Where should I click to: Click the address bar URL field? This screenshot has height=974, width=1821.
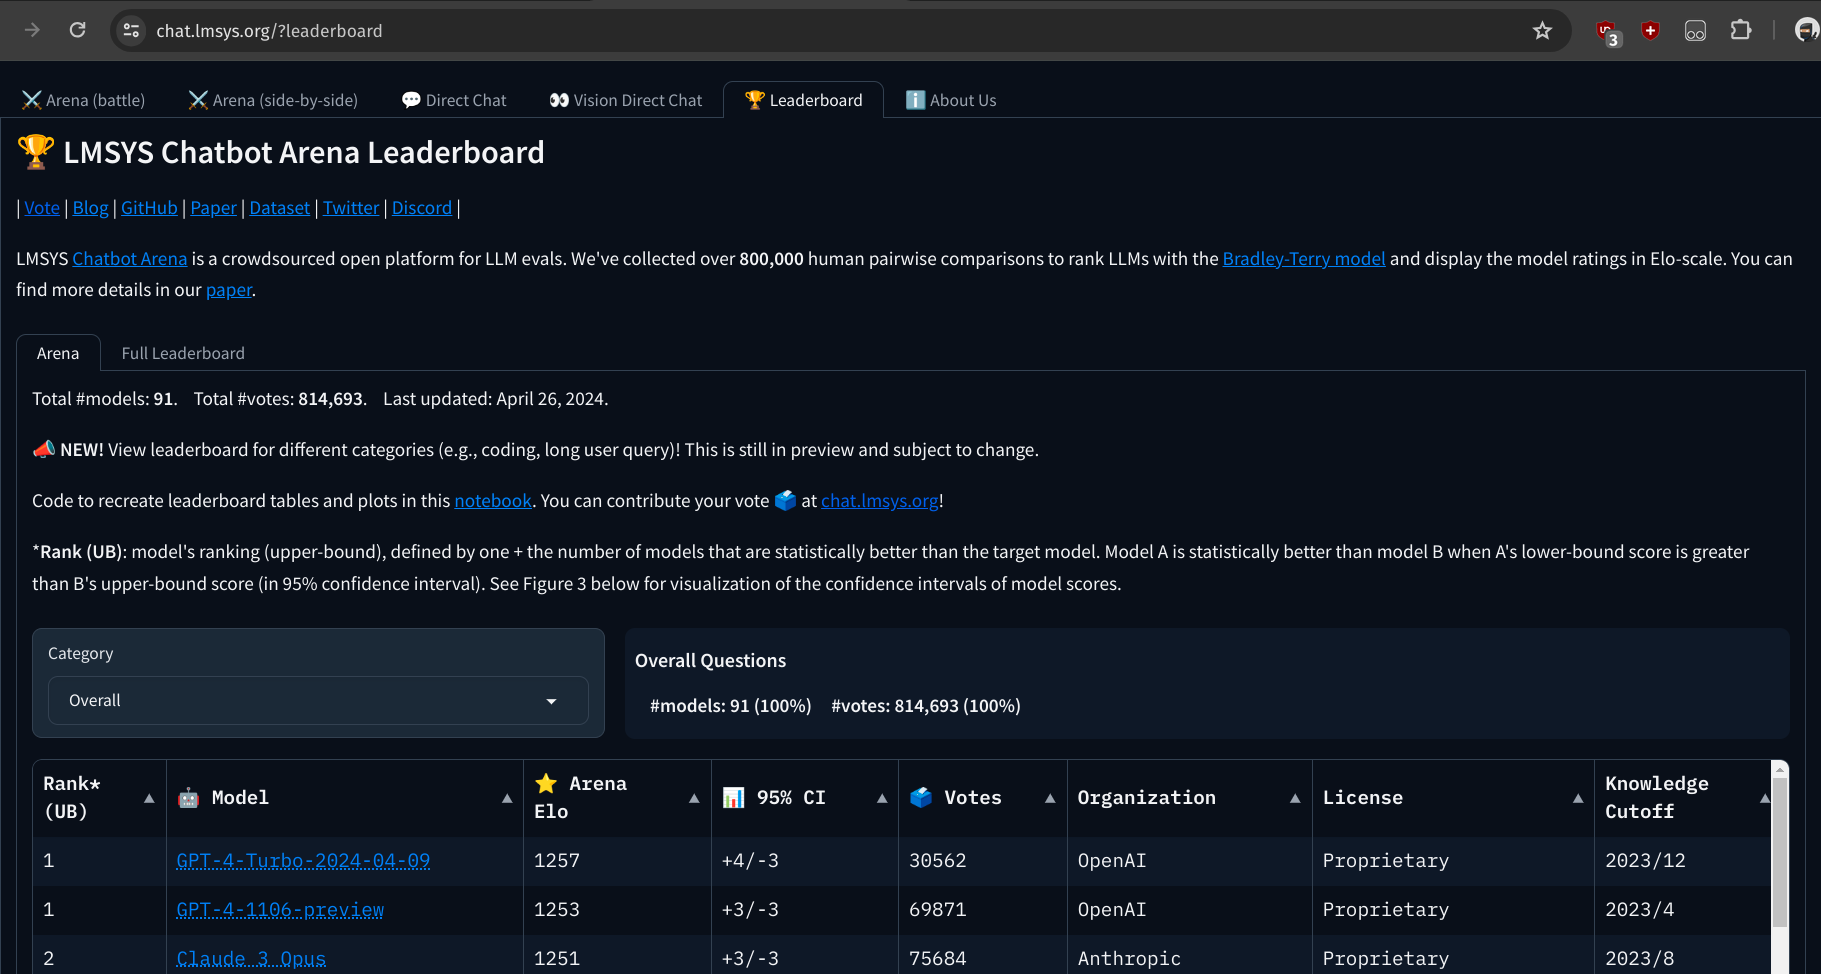(840, 31)
